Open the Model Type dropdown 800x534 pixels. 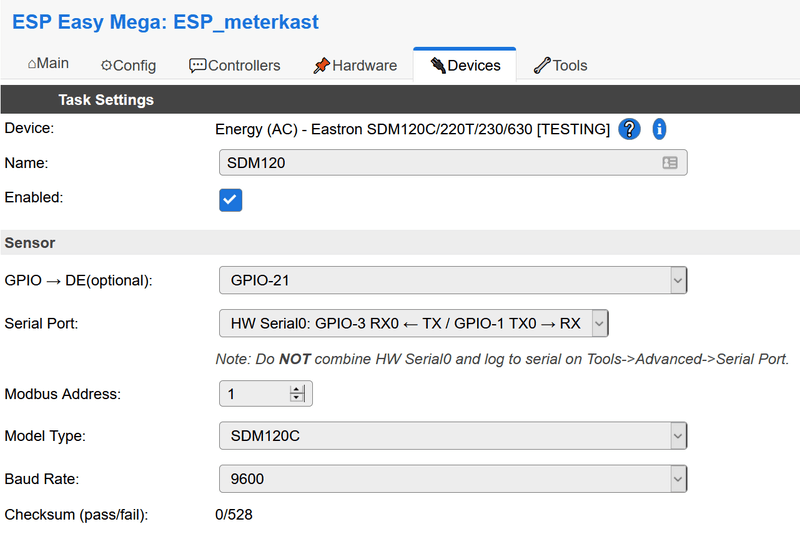point(452,436)
